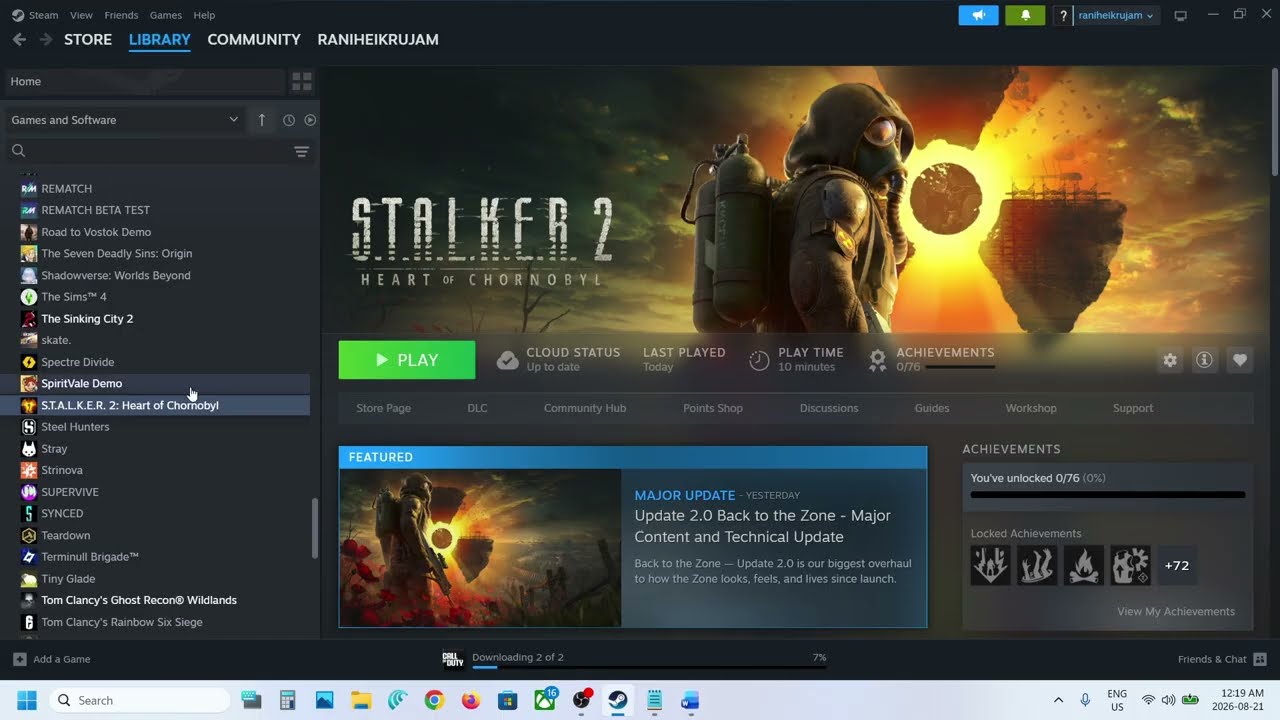Open the advanced filter options icon
1280x720 pixels.
(x=301, y=151)
